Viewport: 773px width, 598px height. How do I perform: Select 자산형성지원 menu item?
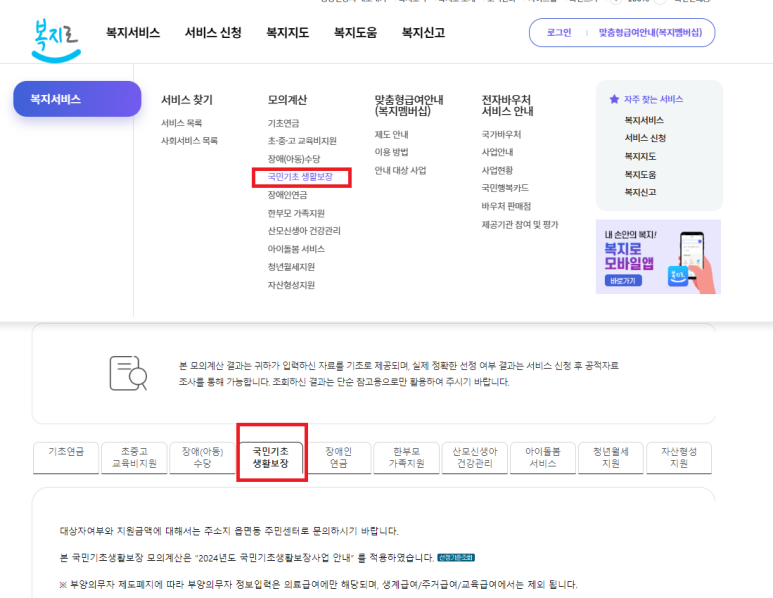pos(291,285)
